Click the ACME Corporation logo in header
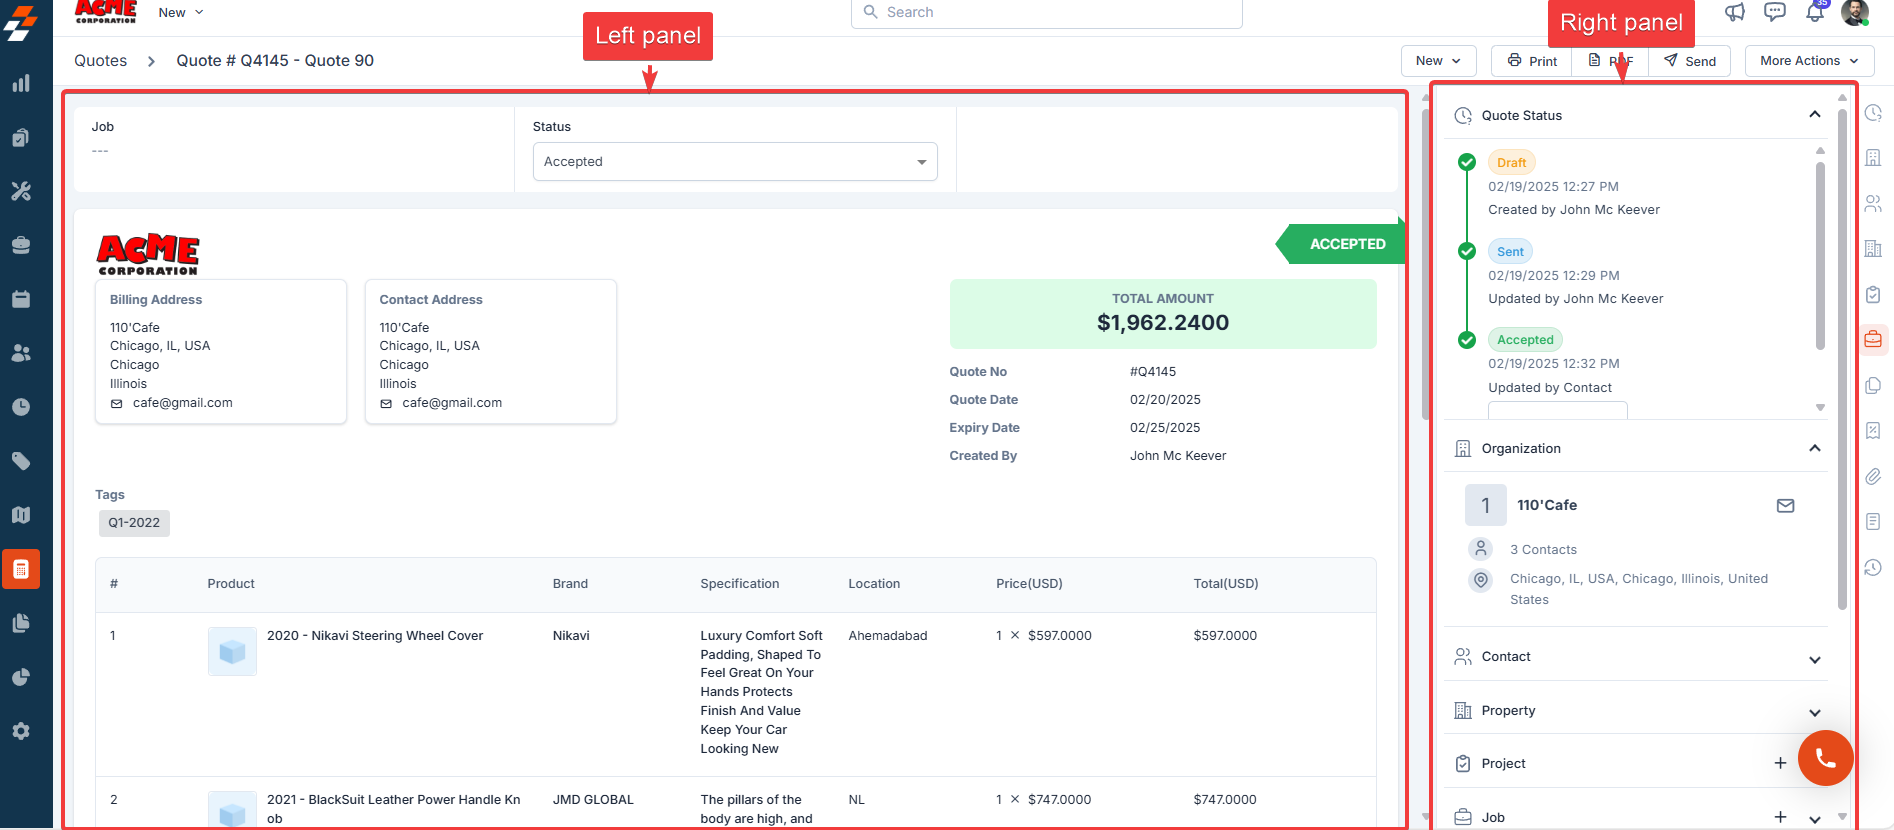Viewport: 1894px width, 830px height. 106,12
